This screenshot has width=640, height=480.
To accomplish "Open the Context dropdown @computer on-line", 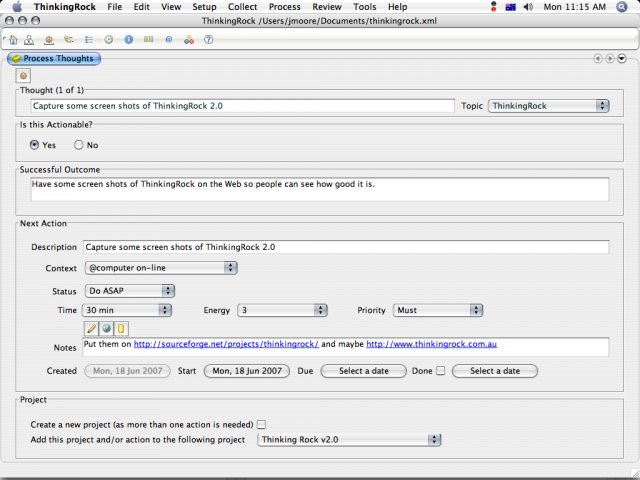I will click(x=161, y=268).
